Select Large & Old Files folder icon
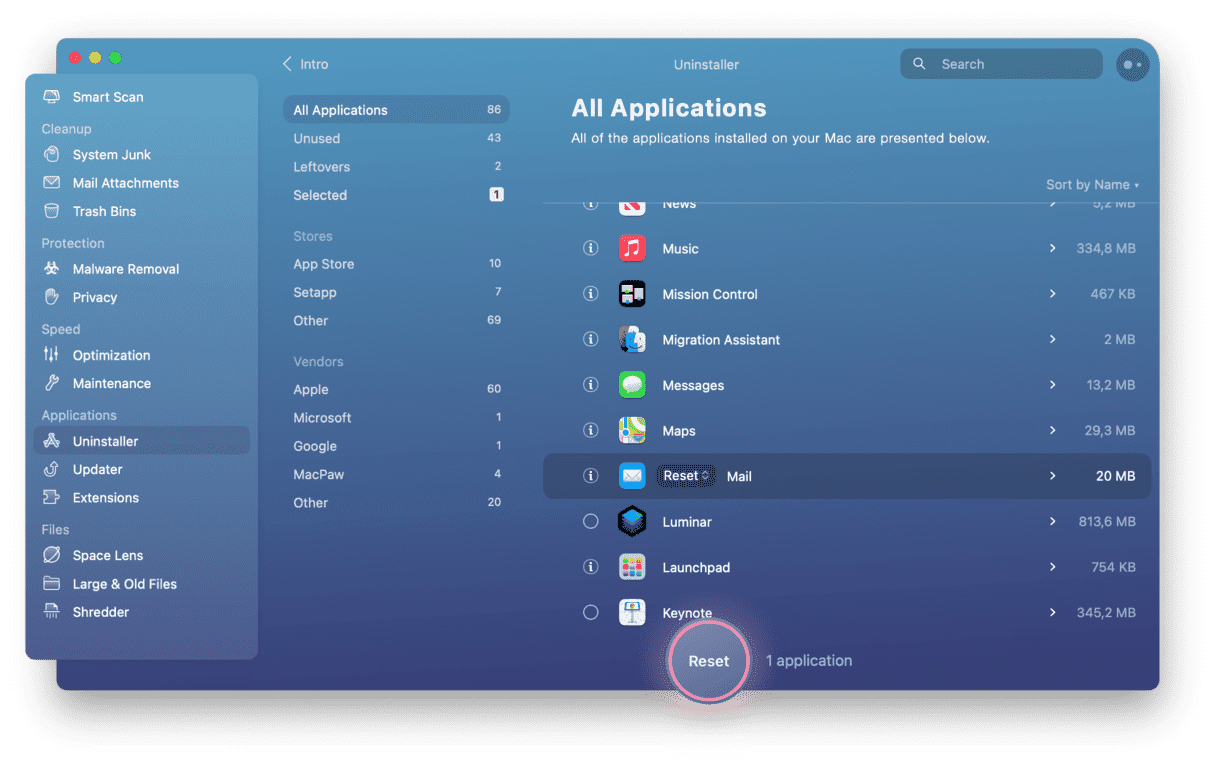 point(52,583)
